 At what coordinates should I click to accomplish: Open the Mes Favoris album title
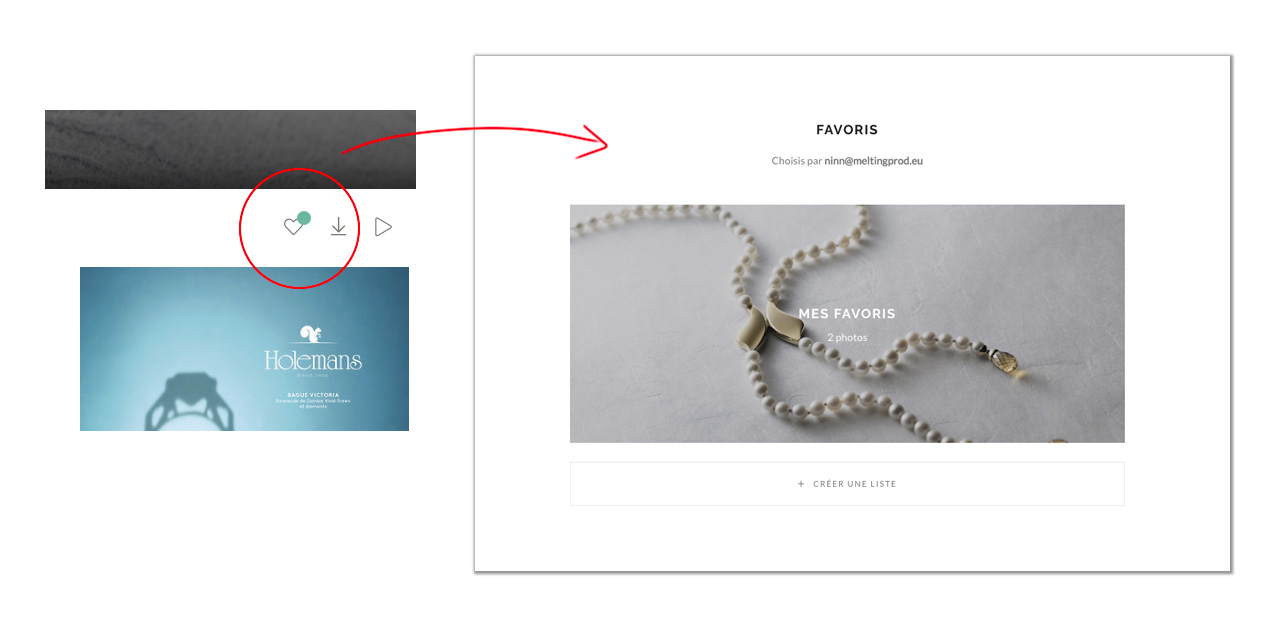(x=847, y=314)
